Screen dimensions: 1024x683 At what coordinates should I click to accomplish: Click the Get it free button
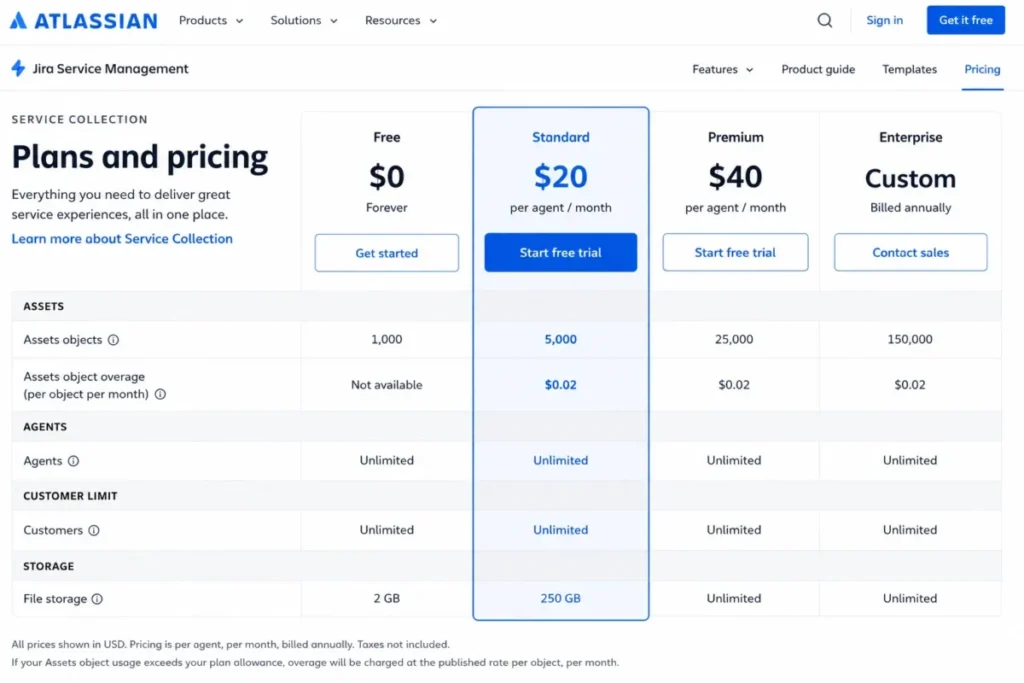(x=965, y=20)
